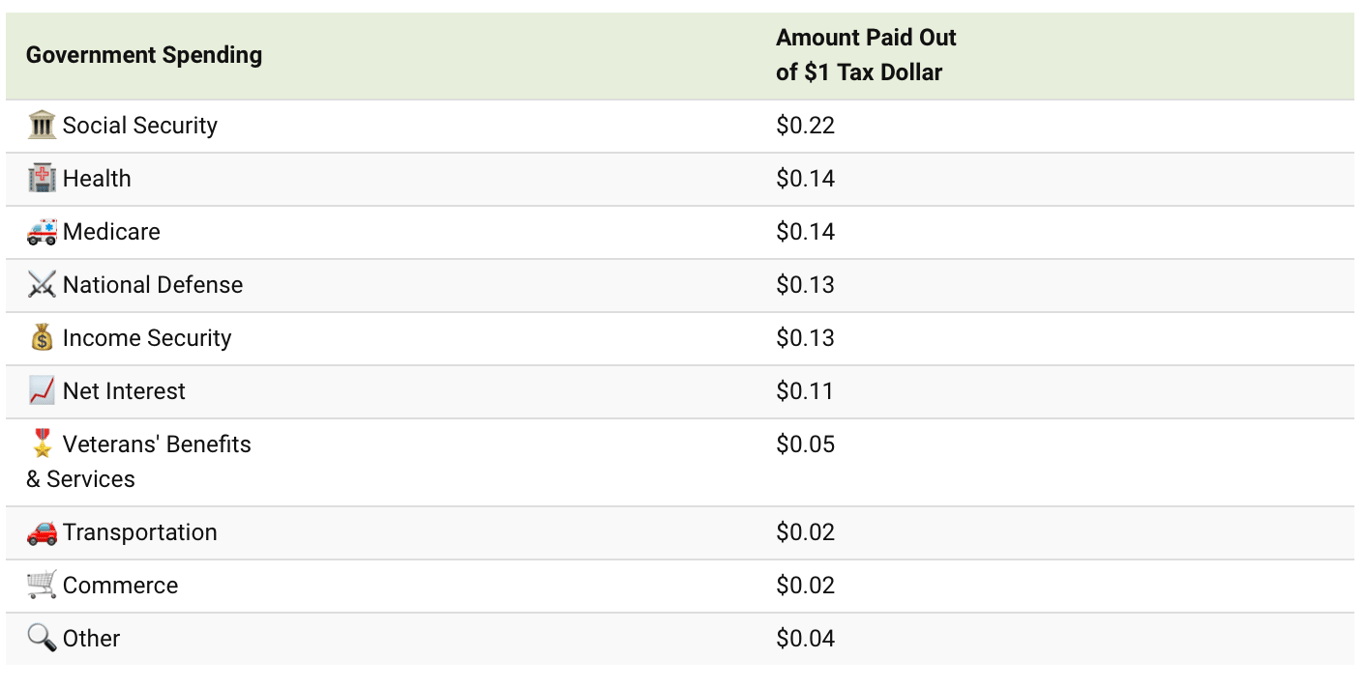The image size is (1366, 688).
Task: Click the Transportation $0.02 amount
Action: pyautogui.click(x=805, y=532)
